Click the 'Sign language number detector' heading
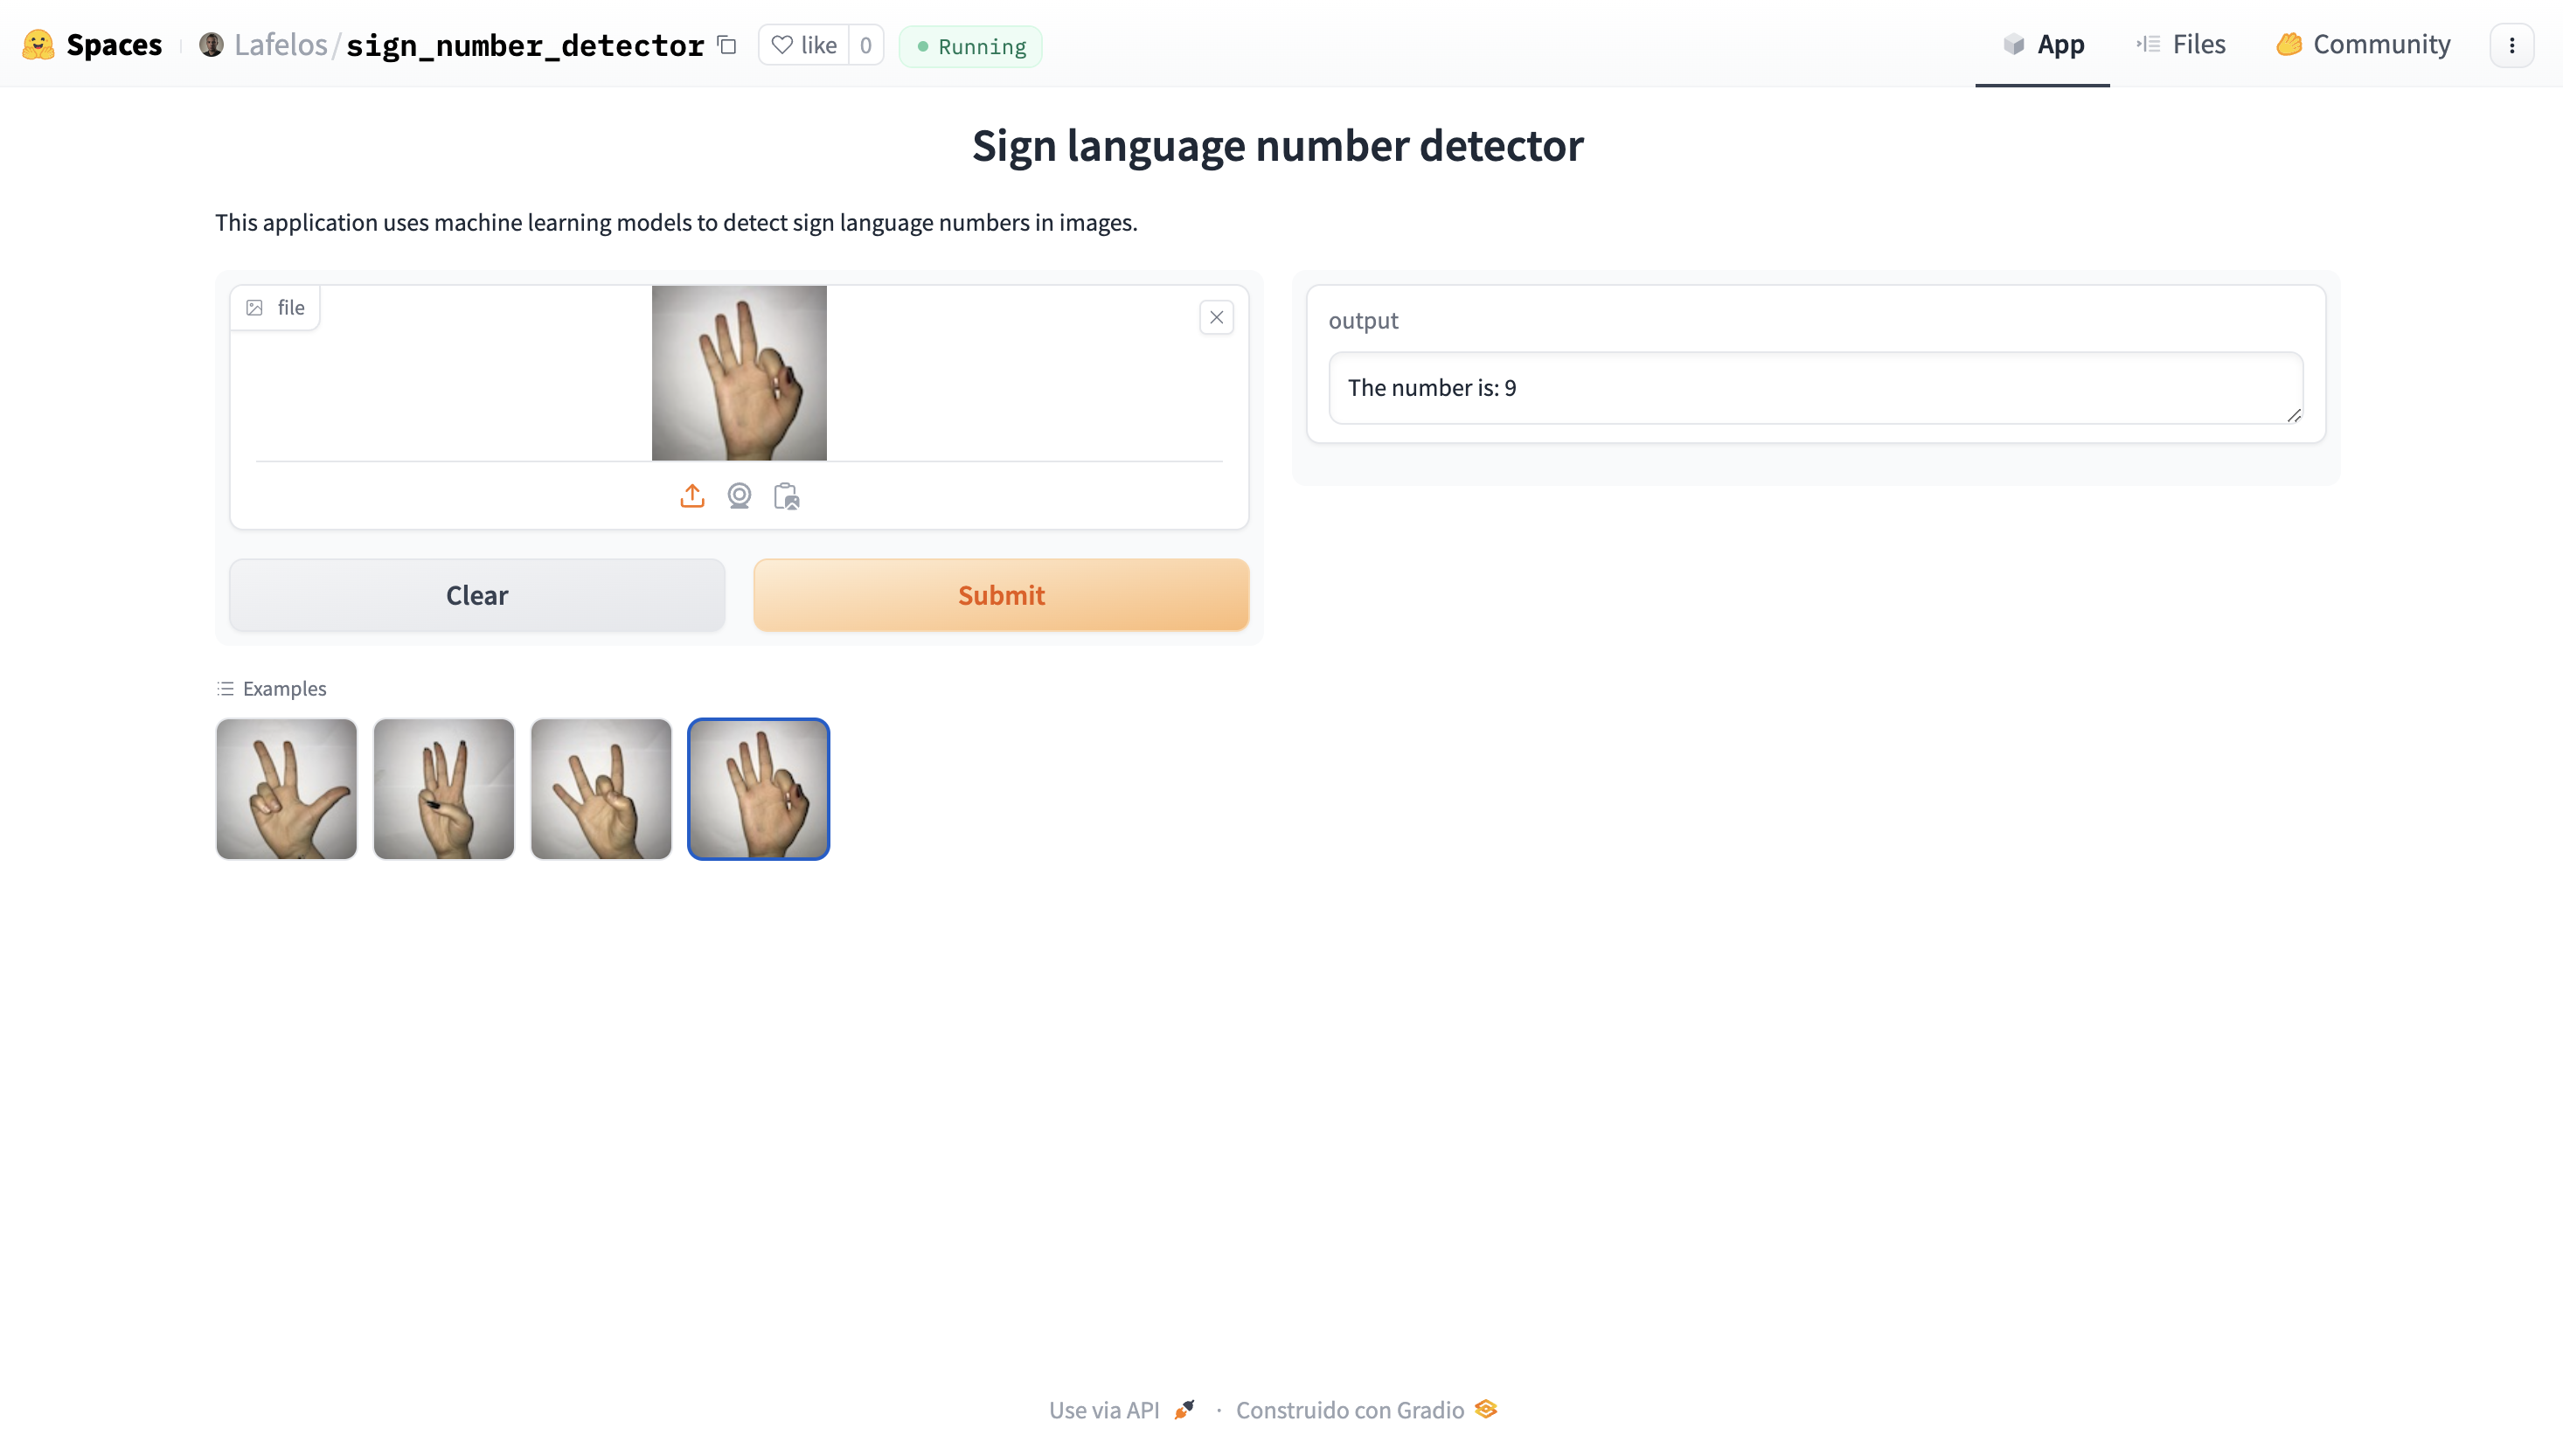The height and width of the screenshot is (1456, 2563). click(x=1278, y=145)
